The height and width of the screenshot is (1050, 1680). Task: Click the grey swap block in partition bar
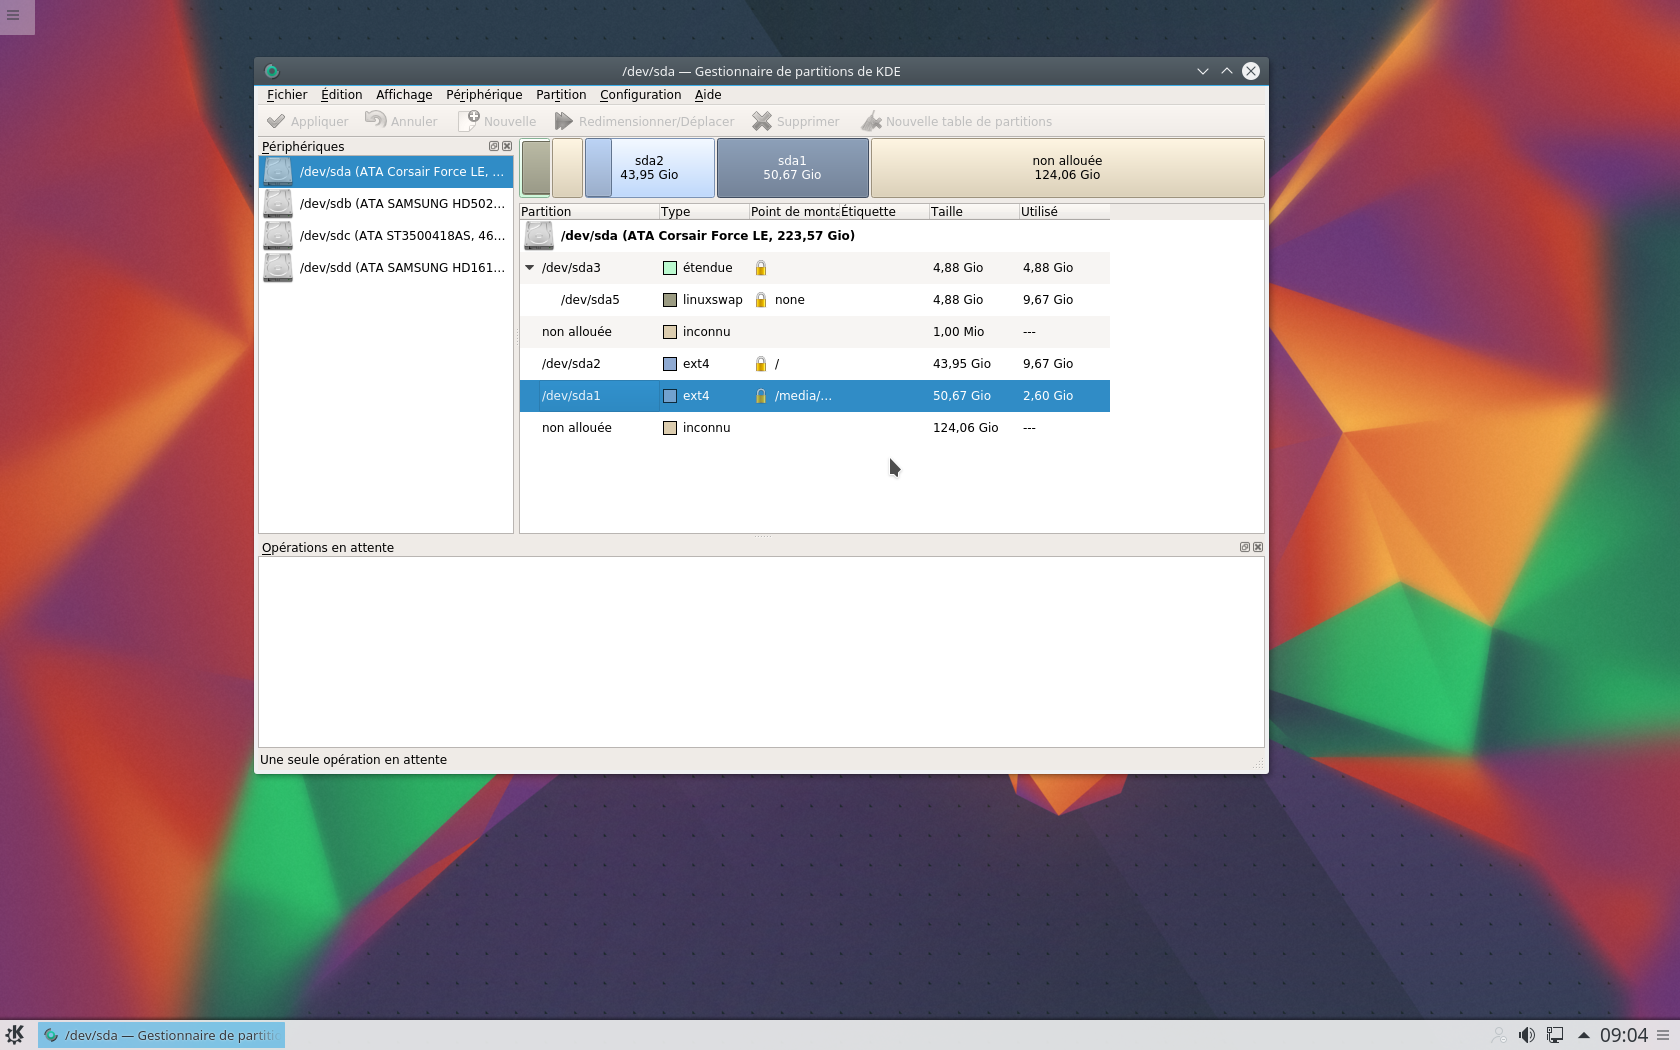click(x=536, y=168)
